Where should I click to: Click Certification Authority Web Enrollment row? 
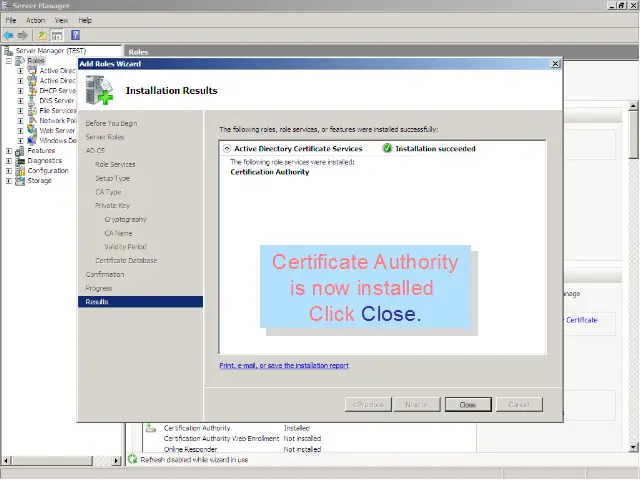(x=242, y=438)
